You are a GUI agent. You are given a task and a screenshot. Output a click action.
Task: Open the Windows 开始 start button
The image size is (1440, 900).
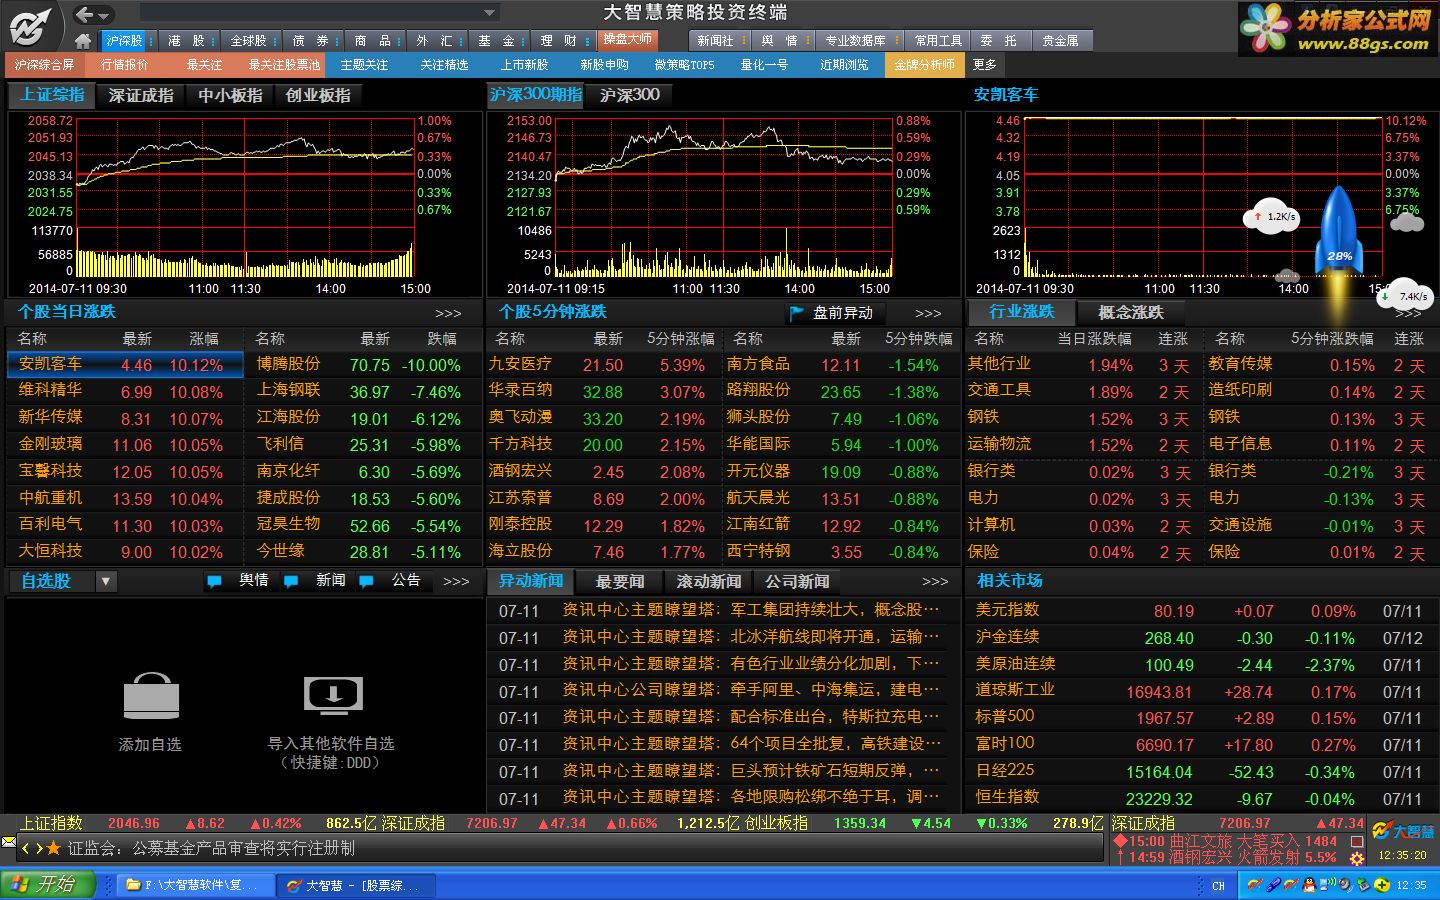47,885
